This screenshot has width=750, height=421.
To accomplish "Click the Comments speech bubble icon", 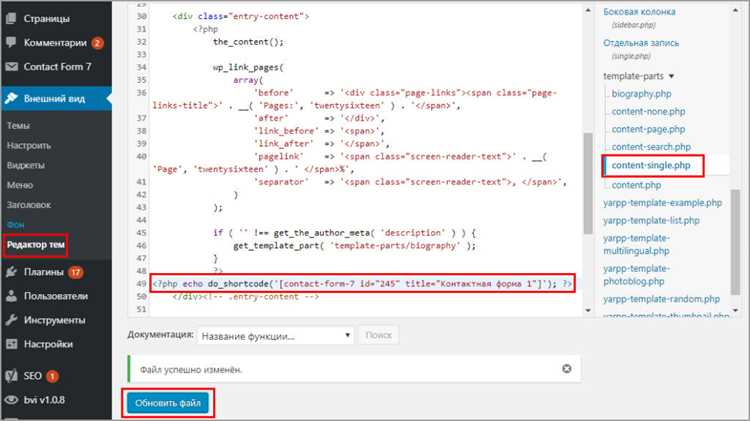I will (11, 43).
